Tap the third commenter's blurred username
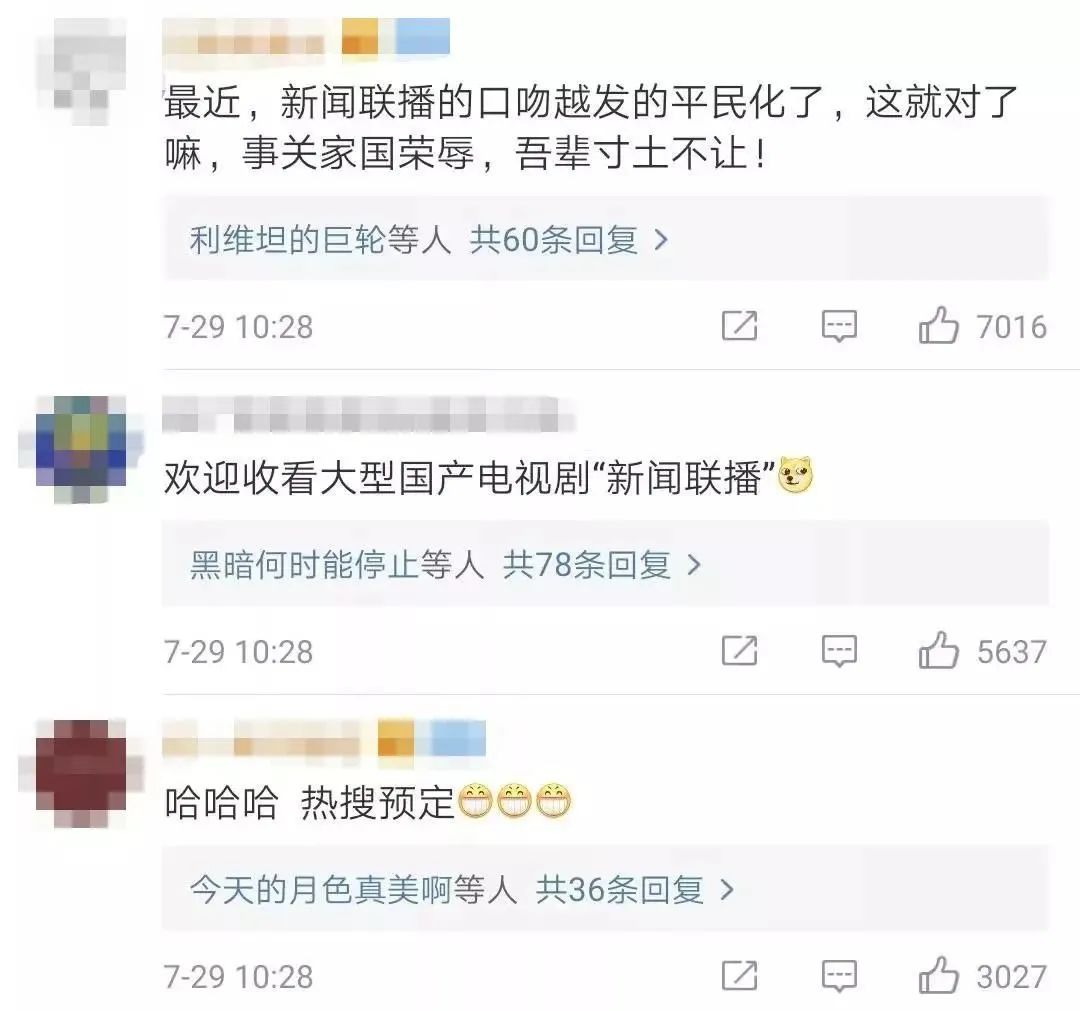The height and width of the screenshot is (1011, 1080). [x=262, y=742]
